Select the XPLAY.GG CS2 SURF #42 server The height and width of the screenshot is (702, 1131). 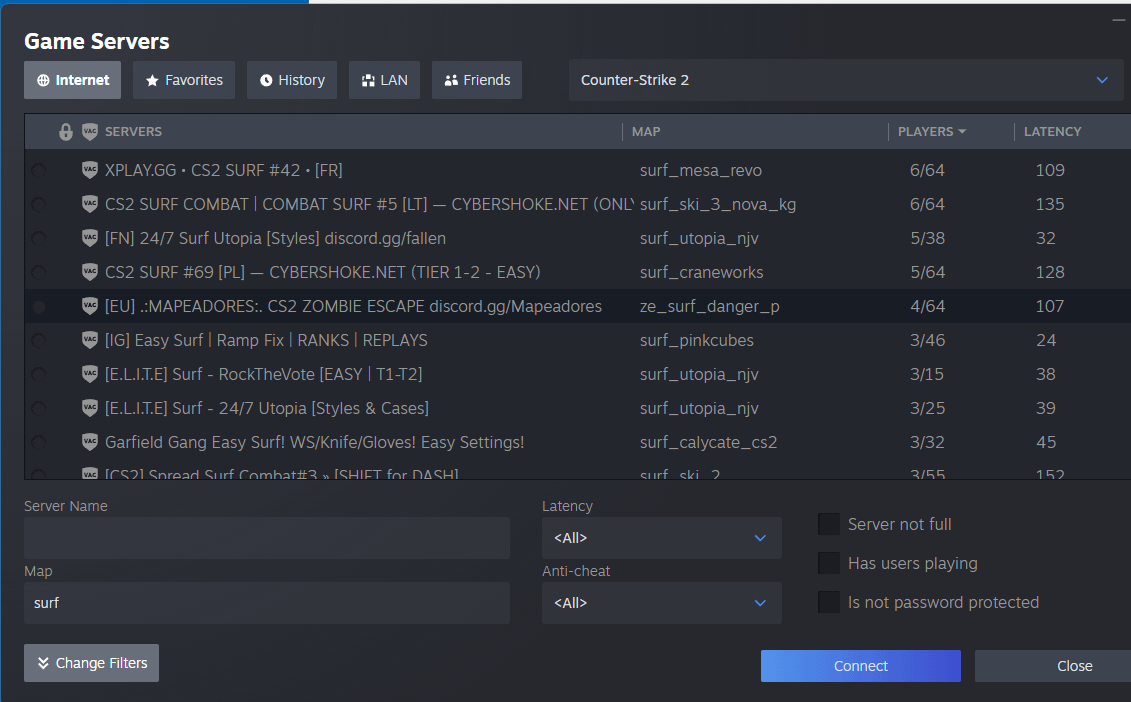[578, 170]
